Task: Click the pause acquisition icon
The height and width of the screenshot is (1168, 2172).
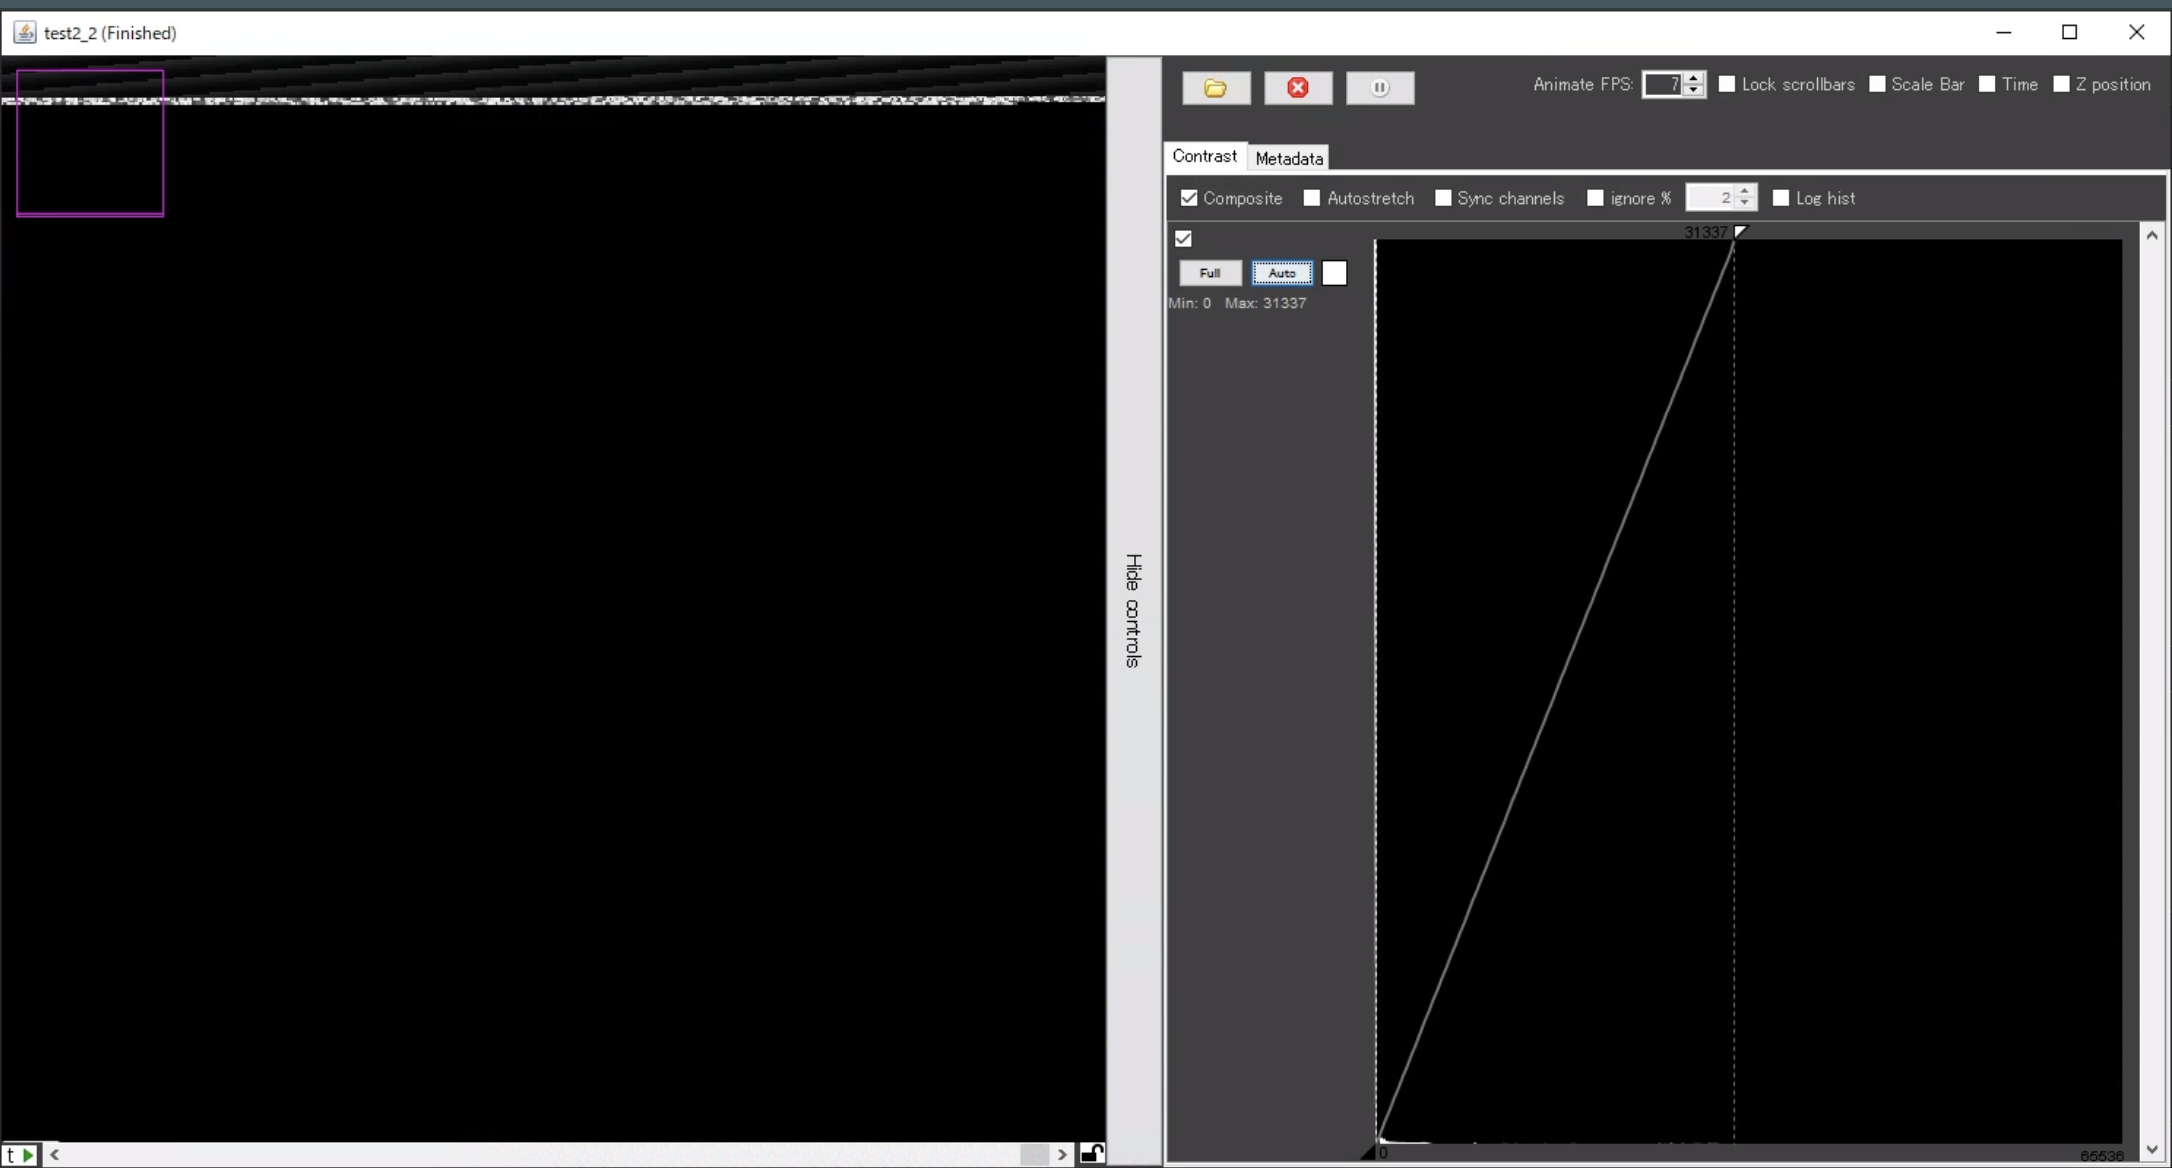Action: pyautogui.click(x=1381, y=88)
